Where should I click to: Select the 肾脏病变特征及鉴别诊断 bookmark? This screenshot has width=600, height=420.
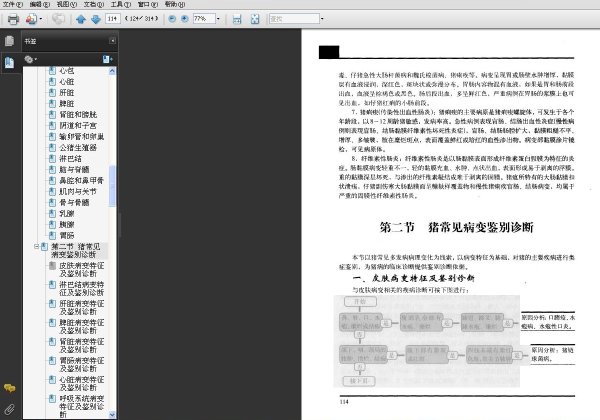click(82, 345)
